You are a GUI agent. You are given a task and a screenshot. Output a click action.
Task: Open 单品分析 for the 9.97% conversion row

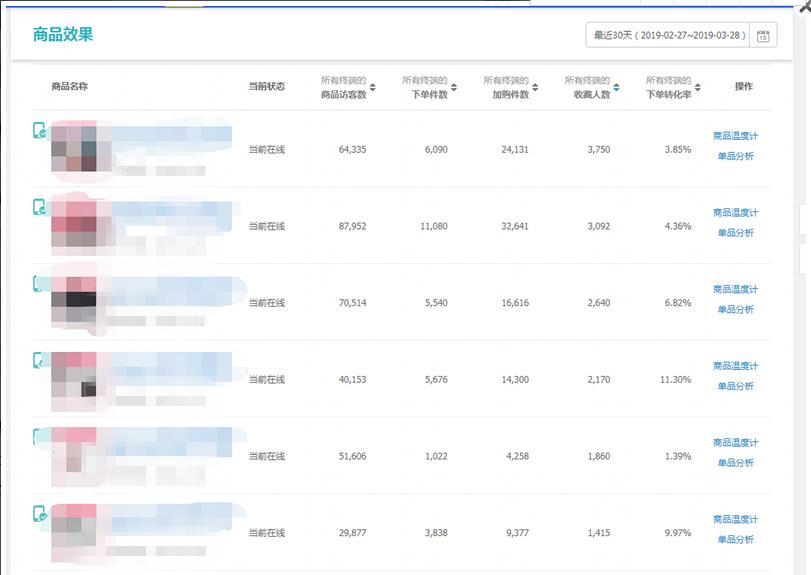(x=735, y=540)
